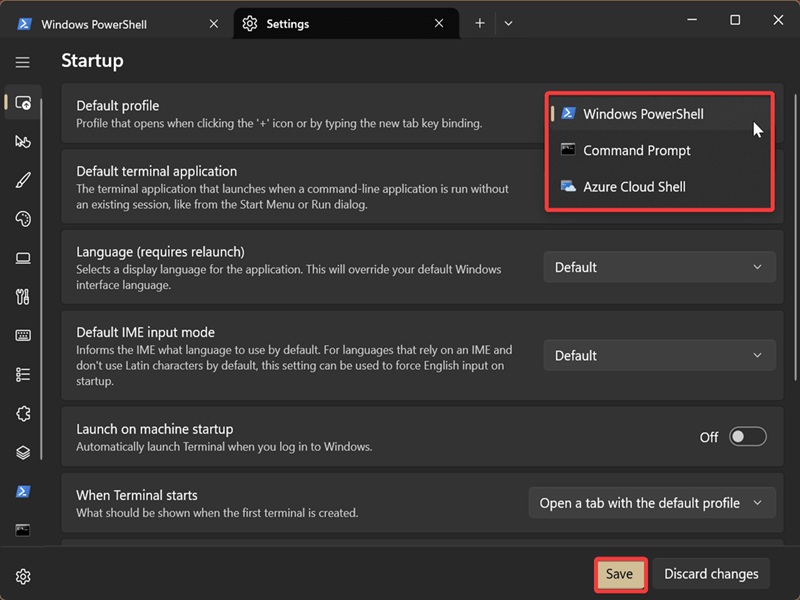Choose Command Prompt in profile dropdown list
Viewport: 800px width, 600px height.
[x=659, y=151]
